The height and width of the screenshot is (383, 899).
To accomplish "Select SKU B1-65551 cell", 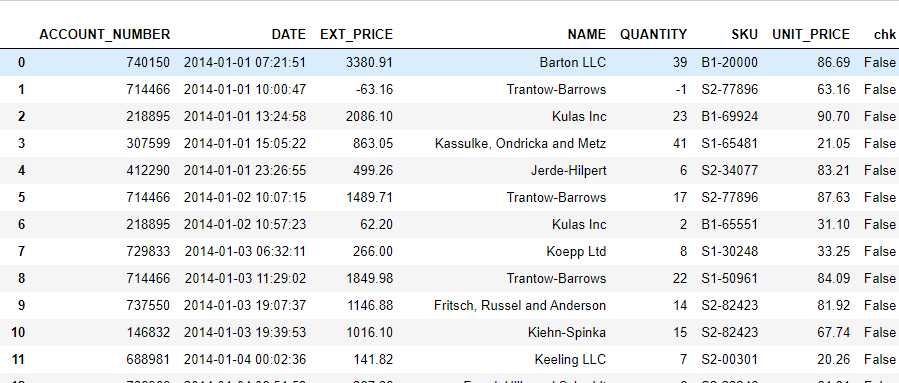I will [x=729, y=224].
